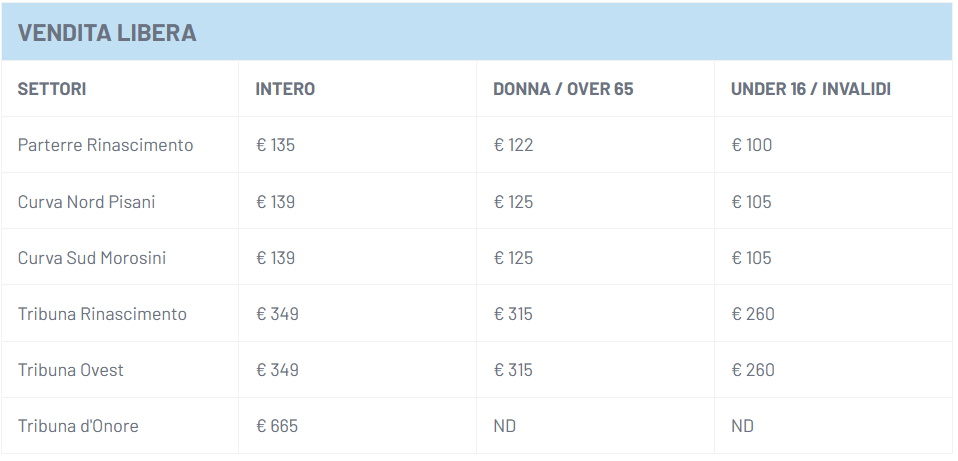
Task: Click Tribuna Ovest full price € 349
Action: tap(277, 370)
